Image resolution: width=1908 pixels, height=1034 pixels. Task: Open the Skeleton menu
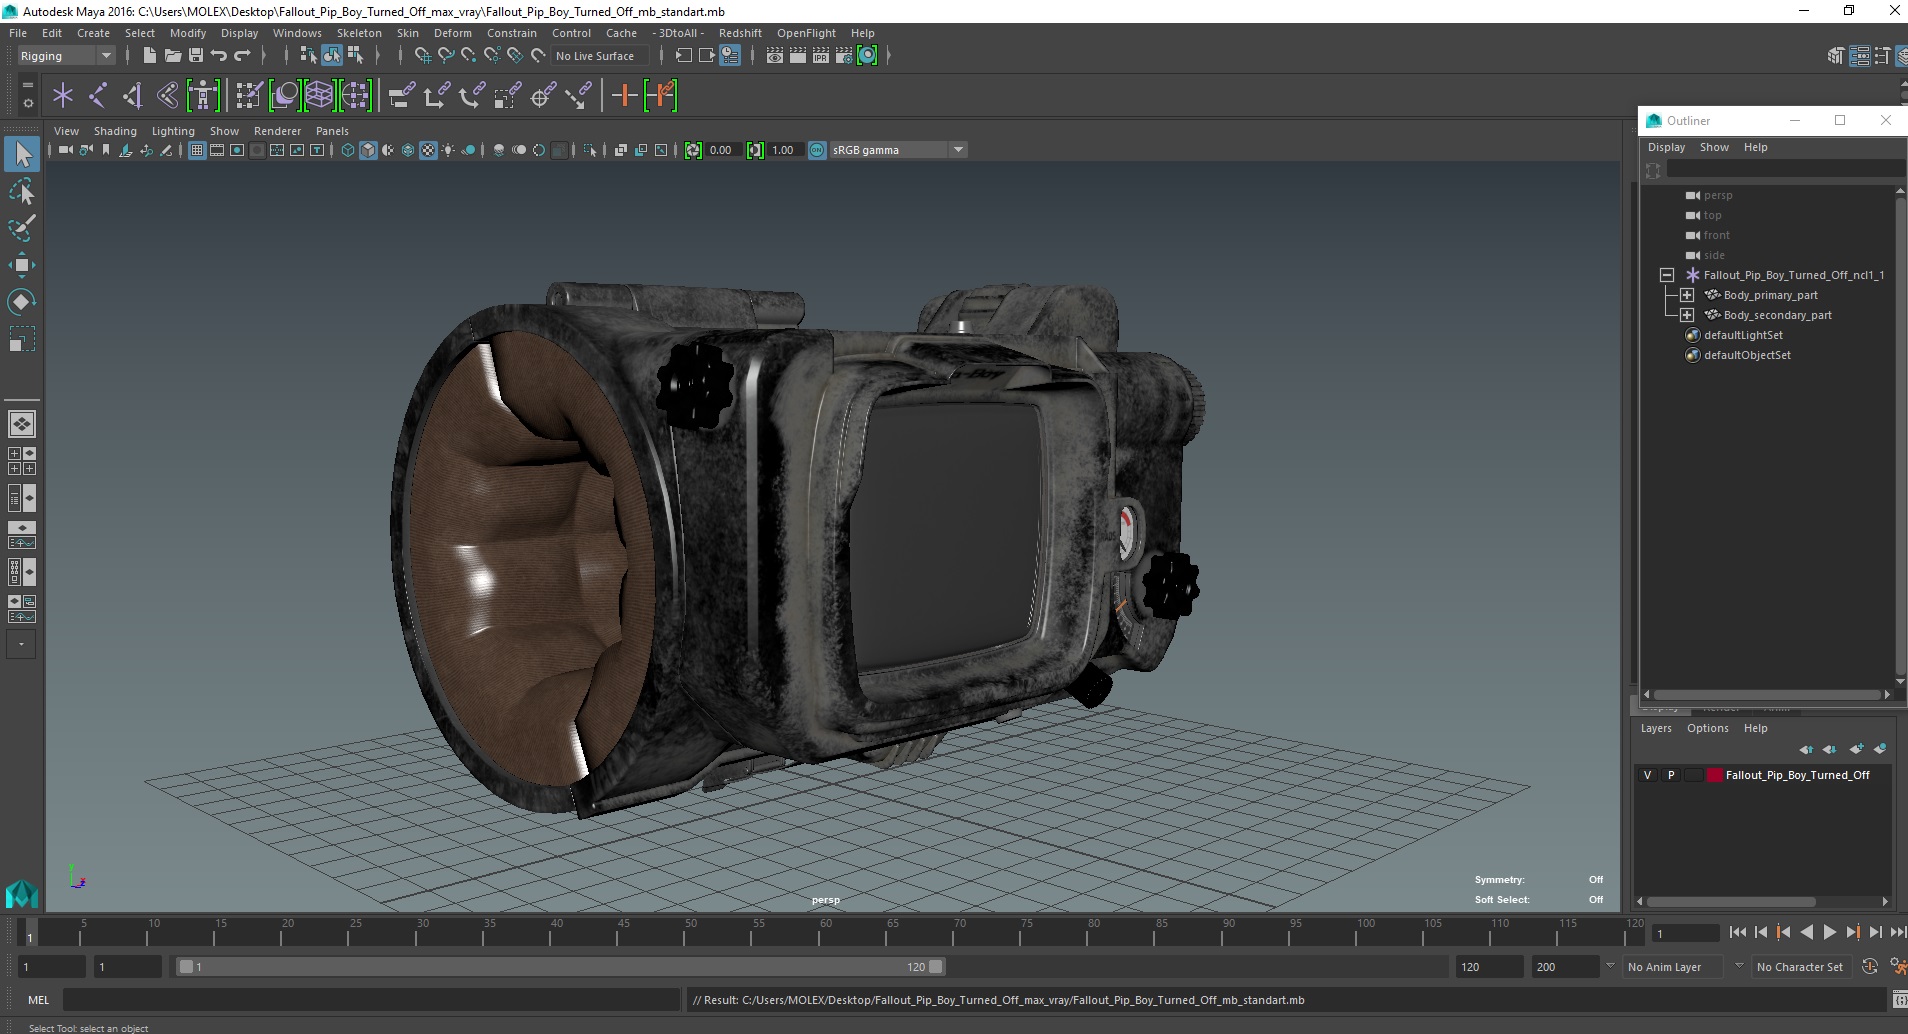point(359,33)
